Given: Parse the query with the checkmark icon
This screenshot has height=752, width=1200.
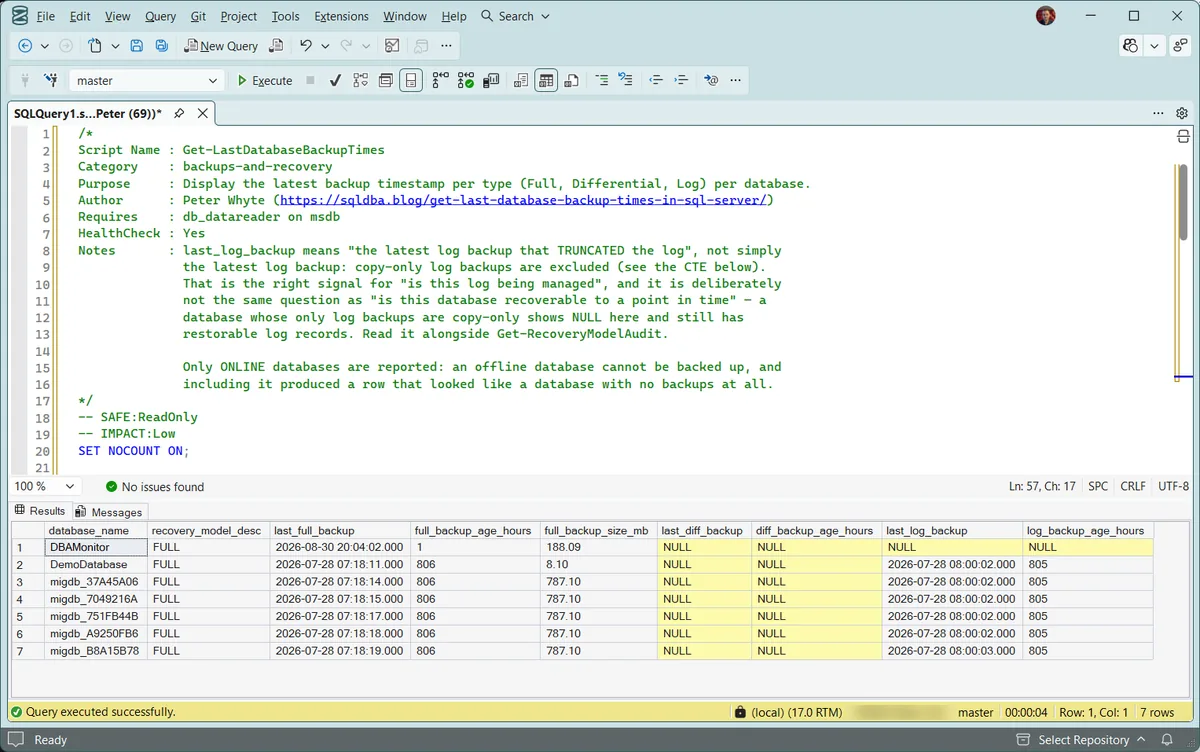Looking at the screenshot, I should tap(335, 80).
